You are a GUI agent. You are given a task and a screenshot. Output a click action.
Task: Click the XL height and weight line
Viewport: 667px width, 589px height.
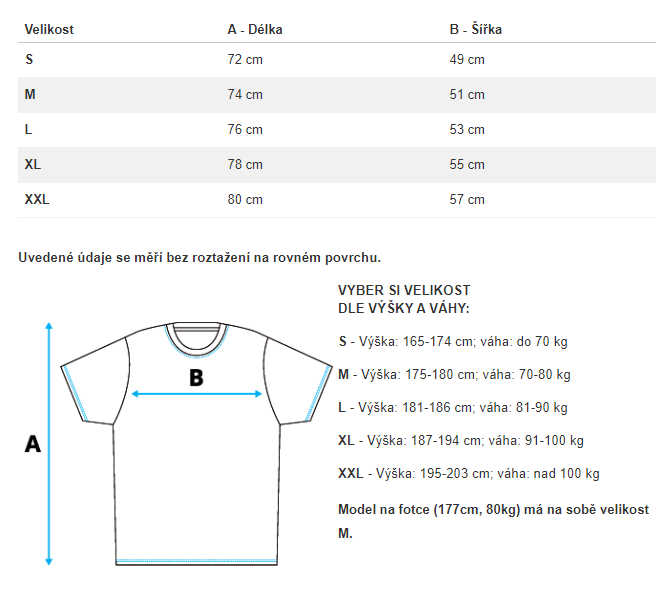(x=461, y=440)
